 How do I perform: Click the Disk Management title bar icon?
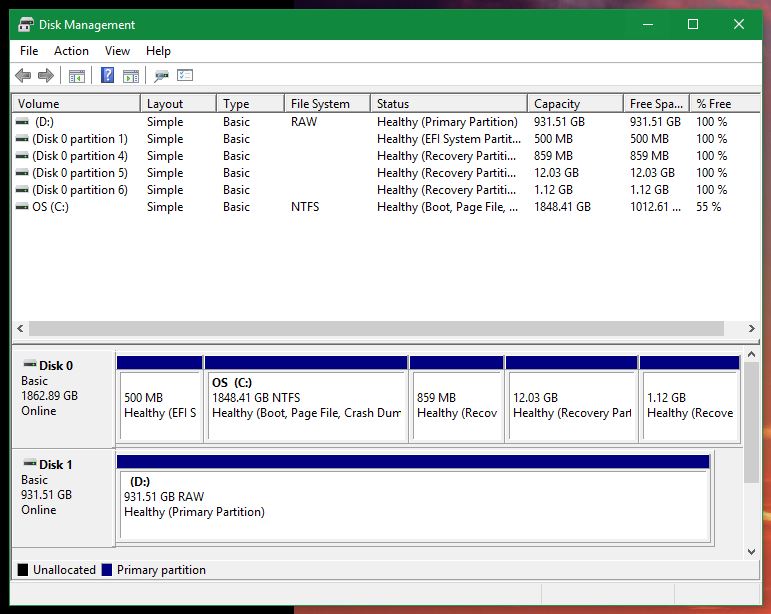click(x=27, y=25)
